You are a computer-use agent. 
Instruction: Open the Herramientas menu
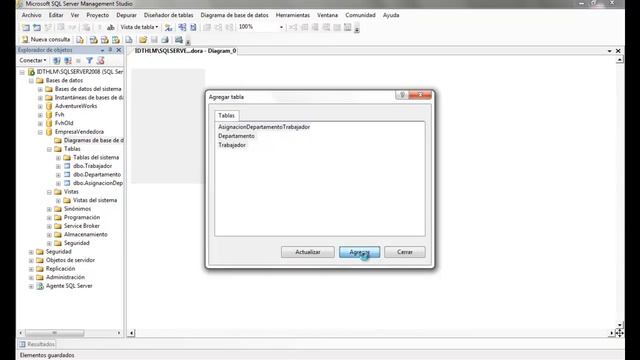point(293,15)
